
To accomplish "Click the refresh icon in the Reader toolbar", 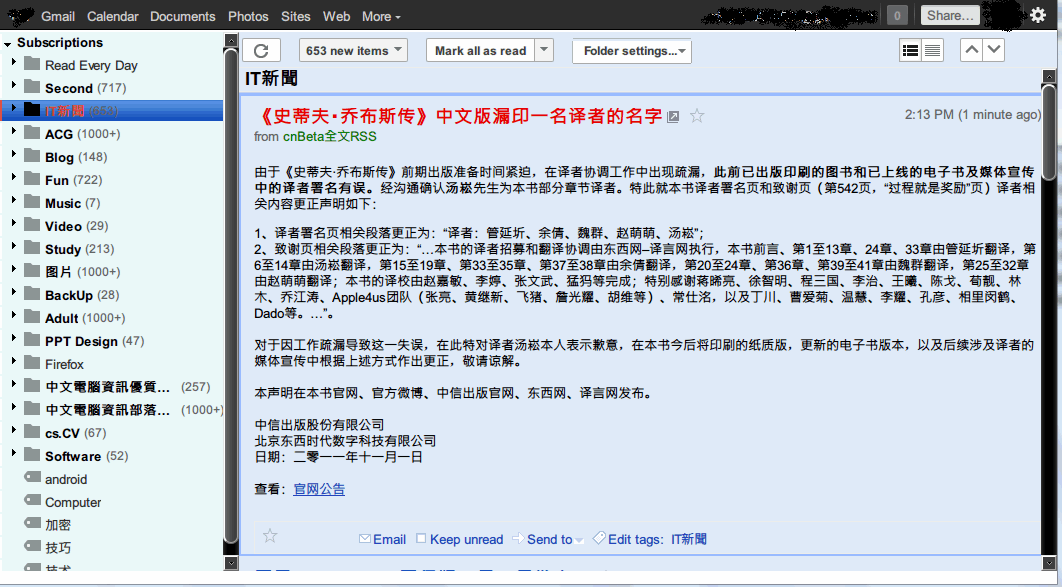I will [x=262, y=49].
